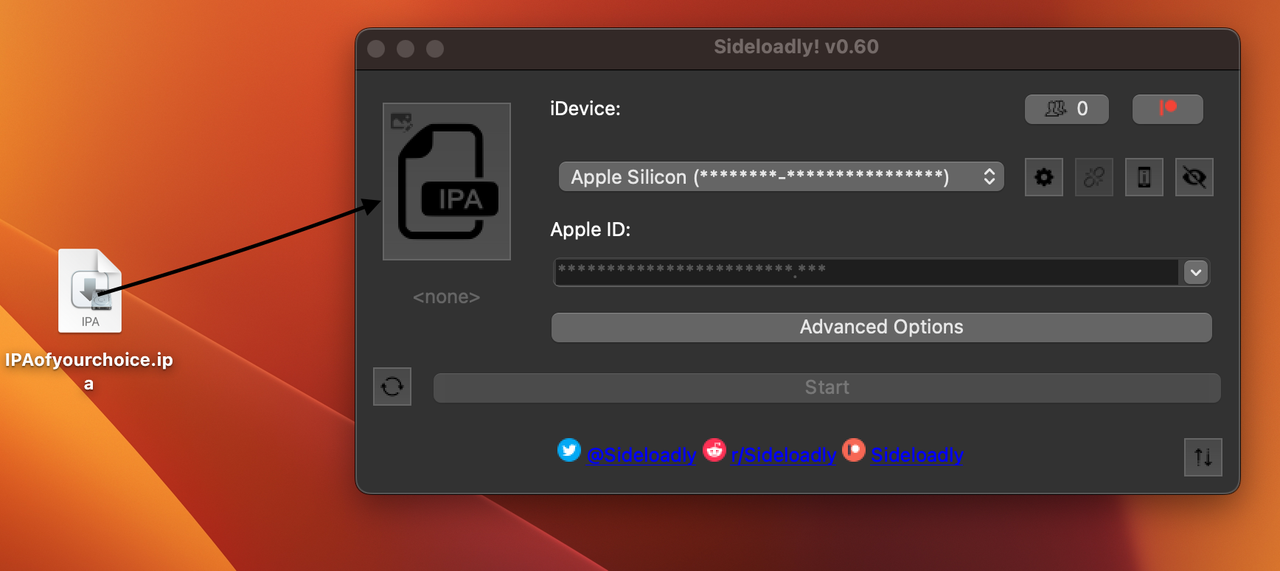Click the IPA file drop area
Image resolution: width=1280 pixels, height=571 pixels.
pyautogui.click(x=447, y=181)
